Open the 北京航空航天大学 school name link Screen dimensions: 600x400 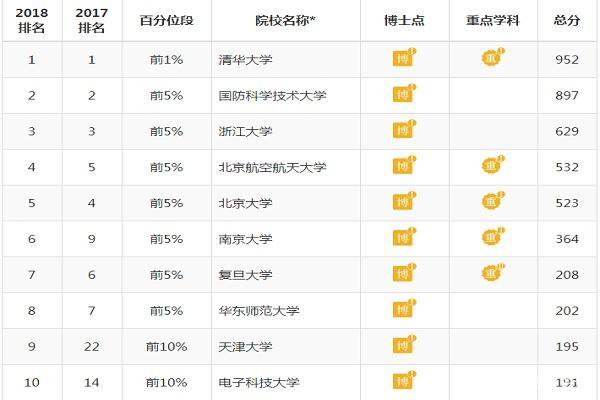pyautogui.click(x=272, y=167)
